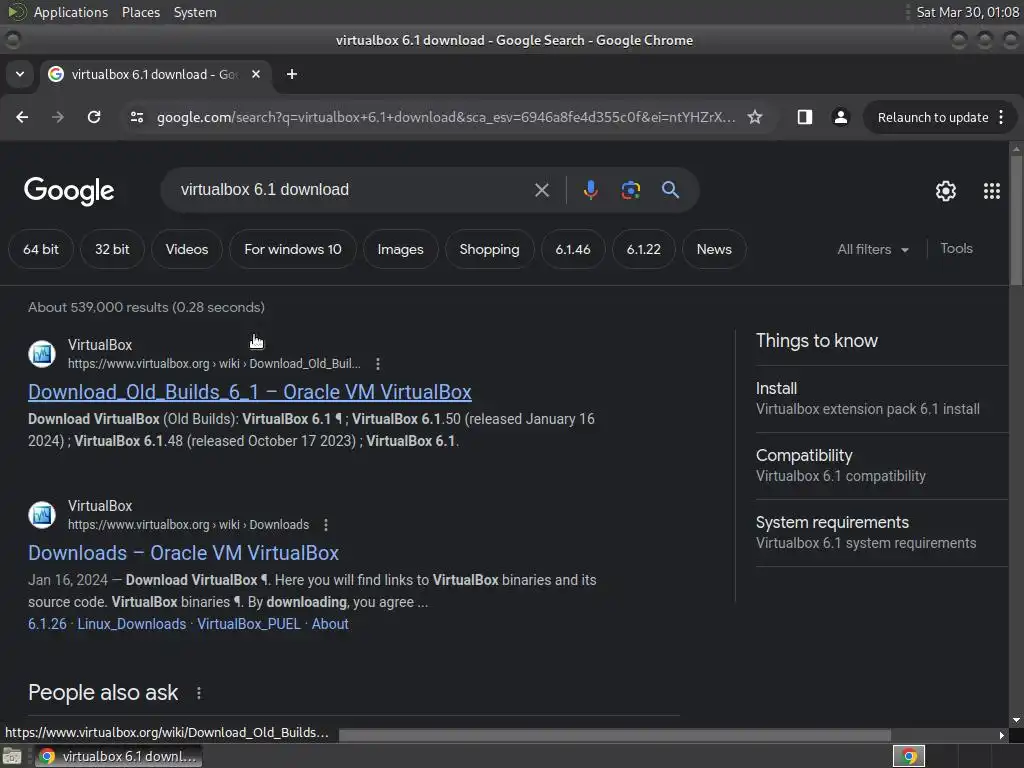The image size is (1024, 768).
Task: Submit search with magnifier icon
Action: point(670,190)
